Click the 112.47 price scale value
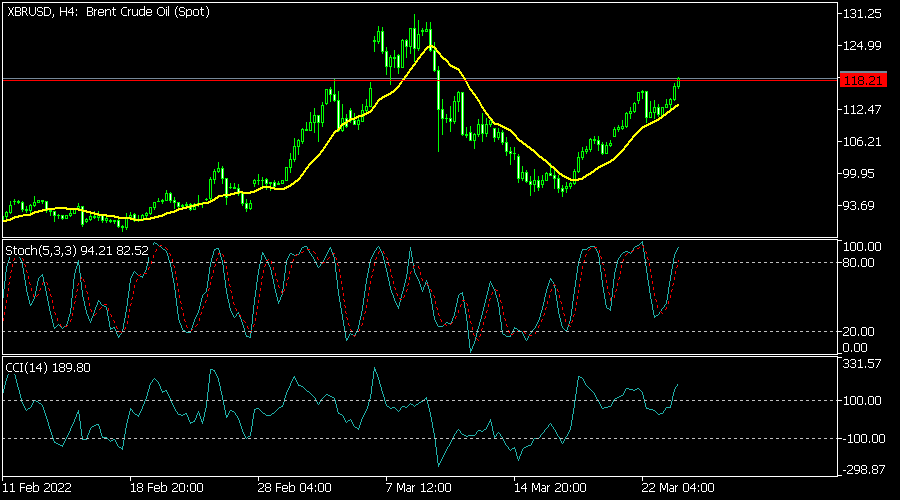Image resolution: width=900 pixels, height=500 pixels. coord(862,109)
